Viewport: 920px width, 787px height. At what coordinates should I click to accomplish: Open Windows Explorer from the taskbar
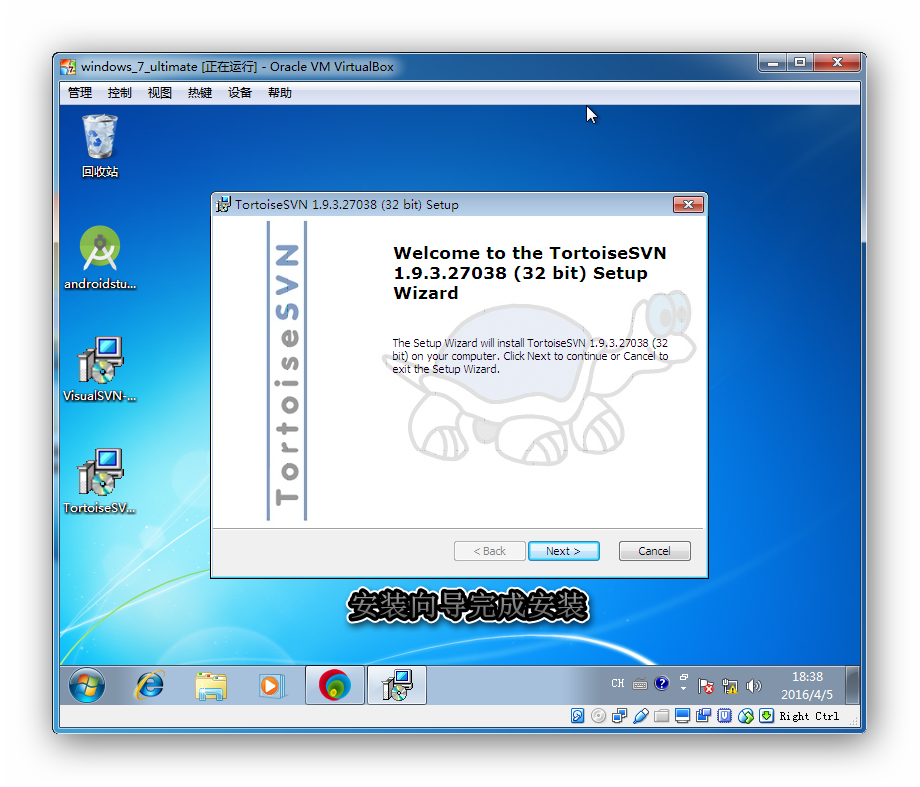(x=211, y=685)
